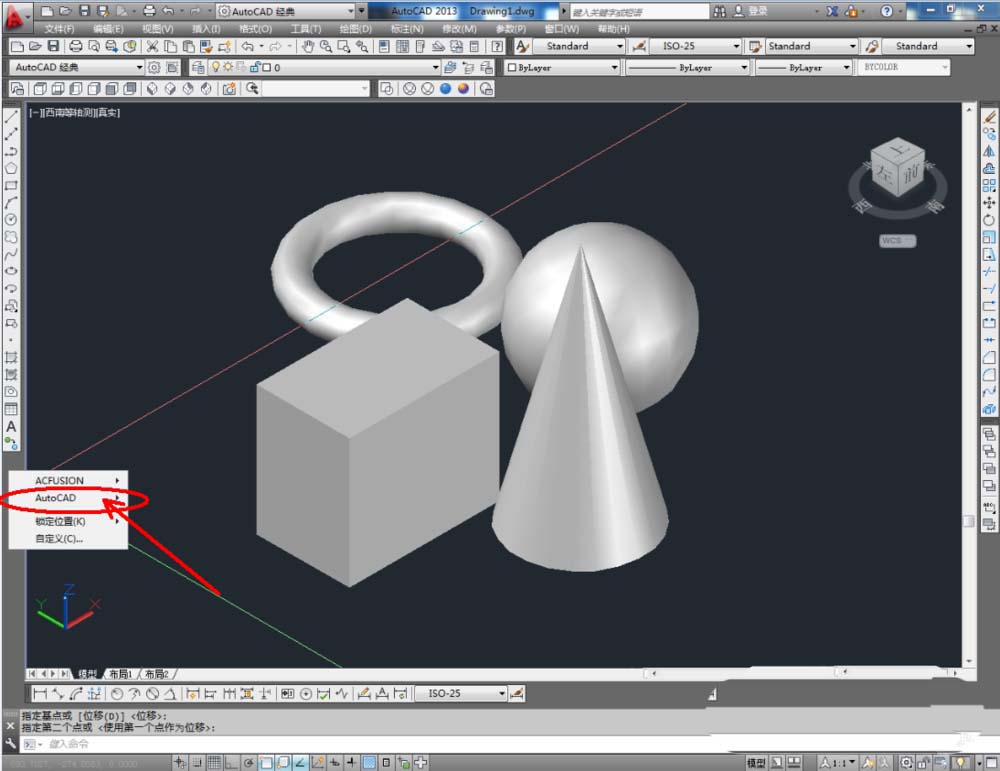Expand the ByLayer color dropdown

tap(562, 68)
